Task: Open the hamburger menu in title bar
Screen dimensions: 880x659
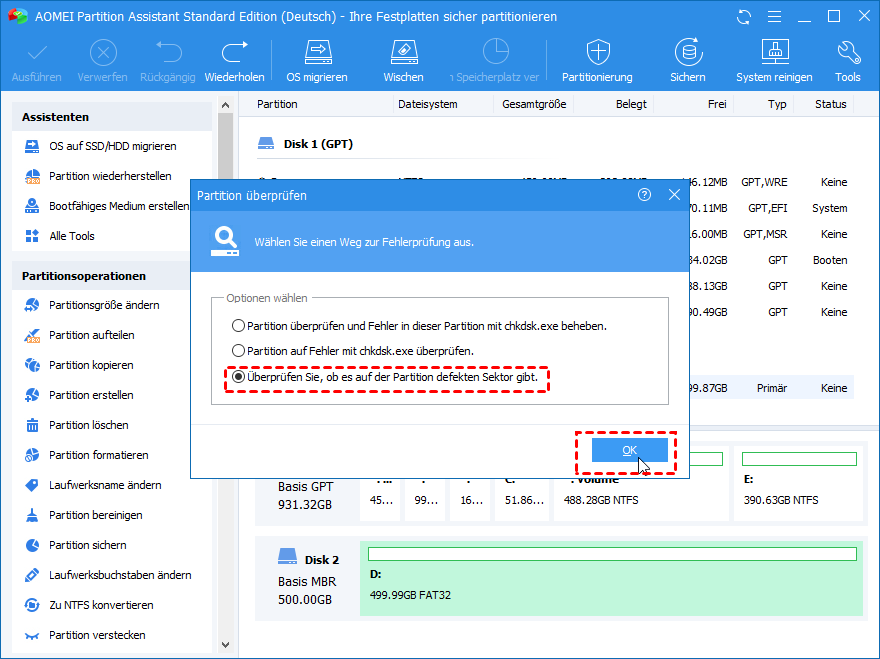Action: coord(774,17)
